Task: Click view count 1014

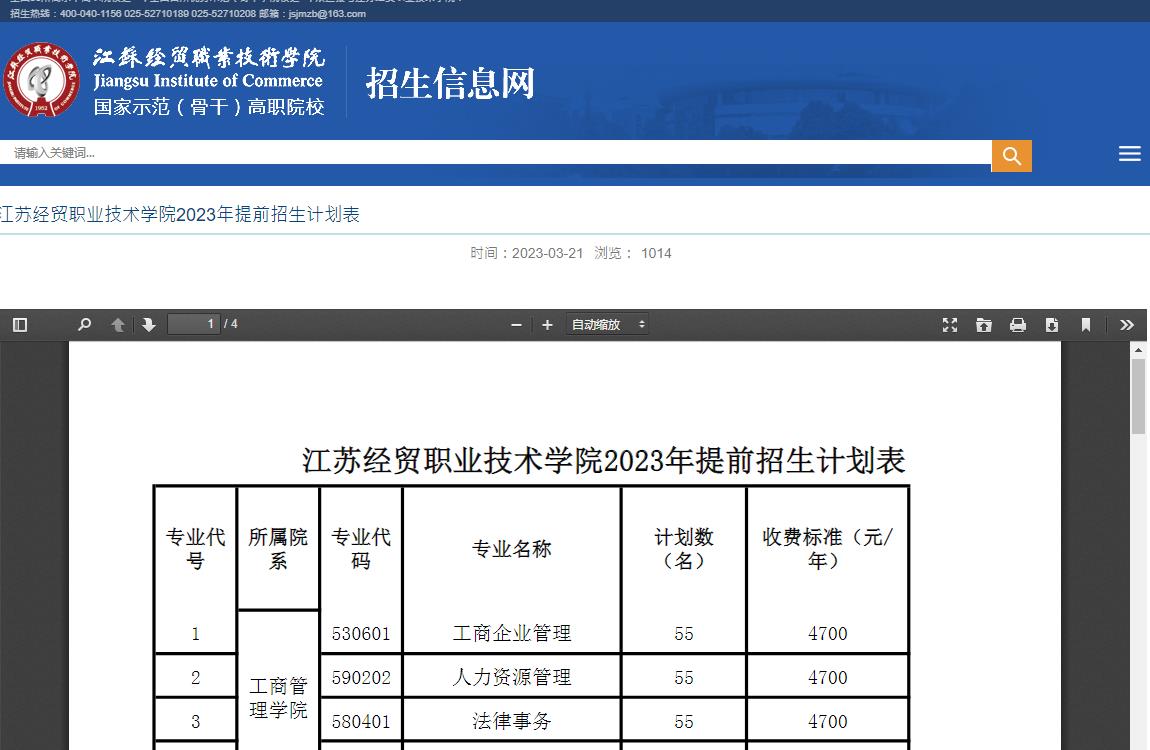Action: 656,253
